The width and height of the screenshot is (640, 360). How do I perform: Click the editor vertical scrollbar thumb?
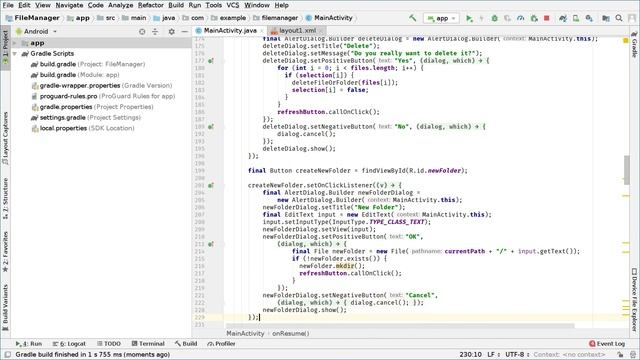click(627, 170)
